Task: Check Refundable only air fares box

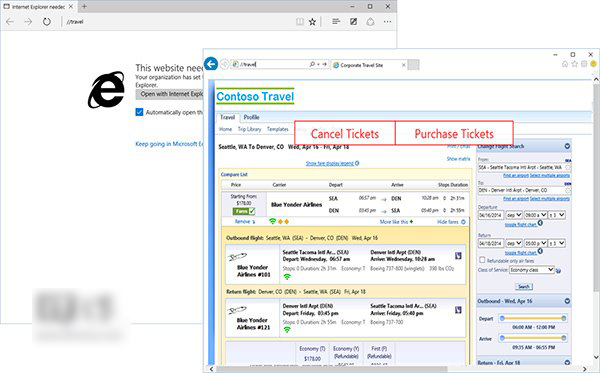Action: click(x=482, y=260)
